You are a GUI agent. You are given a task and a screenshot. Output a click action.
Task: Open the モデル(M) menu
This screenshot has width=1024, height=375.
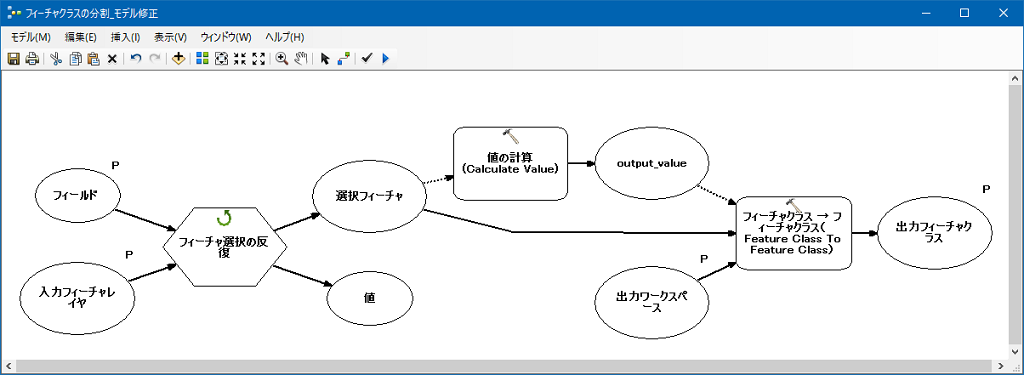point(31,37)
